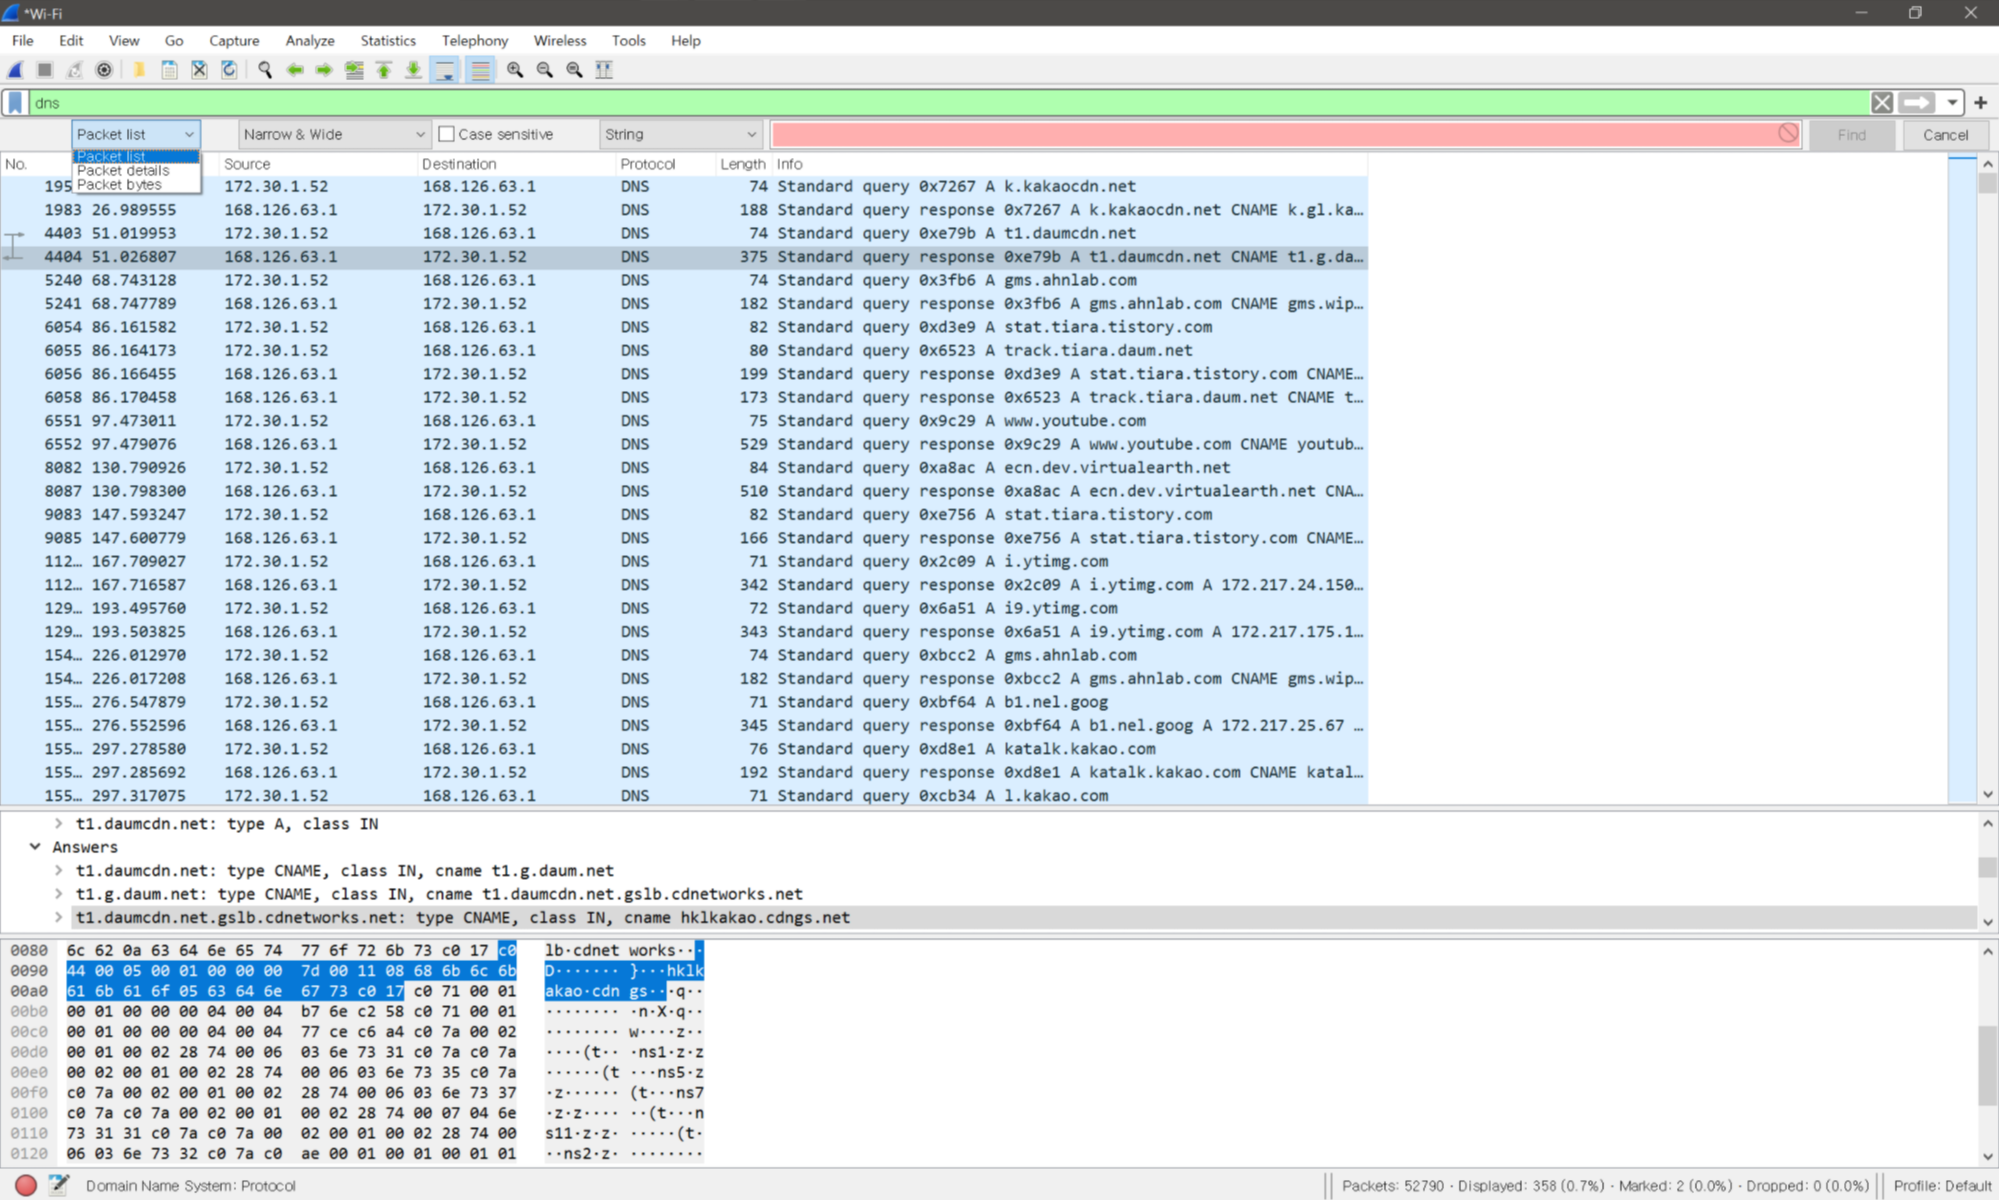Open the String search type dropdown
Viewport: 1999px width, 1200px height.
point(681,134)
